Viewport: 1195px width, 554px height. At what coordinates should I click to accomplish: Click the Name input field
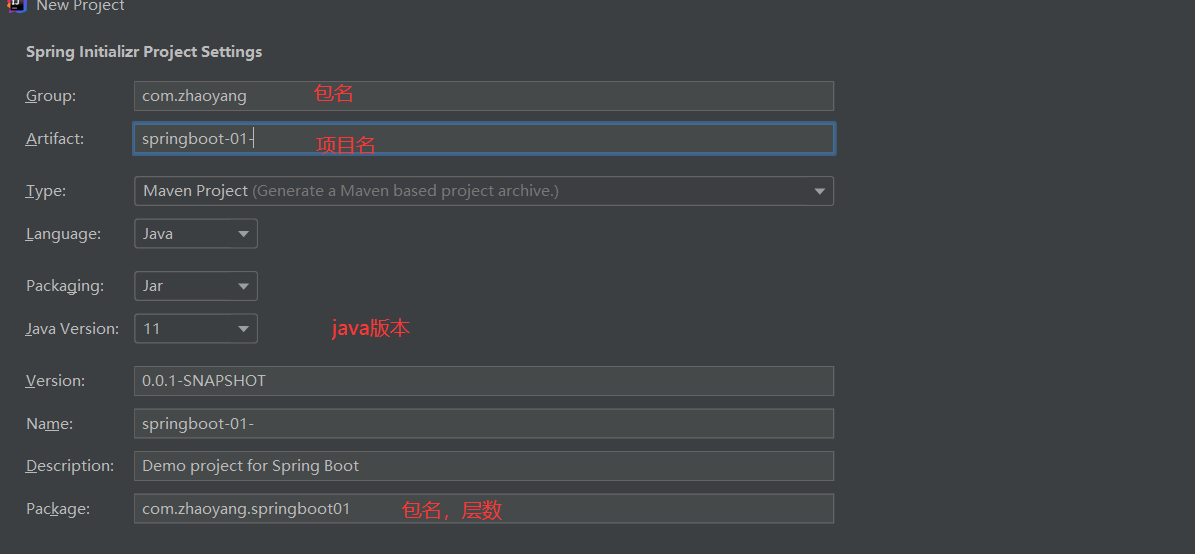pyautogui.click(x=483, y=424)
